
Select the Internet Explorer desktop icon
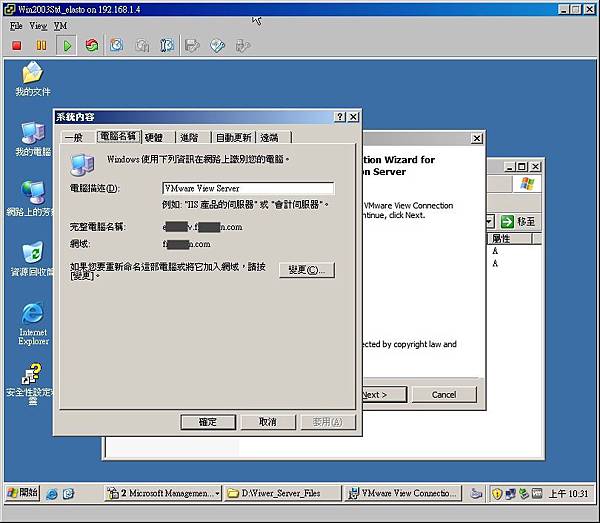point(33,325)
